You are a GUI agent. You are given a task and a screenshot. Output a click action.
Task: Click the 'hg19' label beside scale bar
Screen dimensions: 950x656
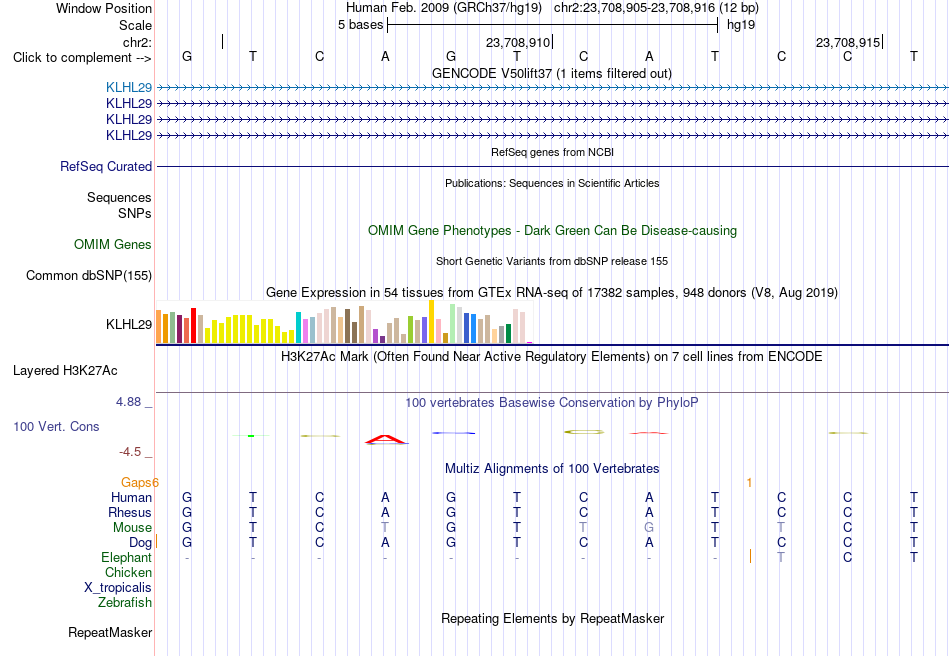[x=741, y=25]
